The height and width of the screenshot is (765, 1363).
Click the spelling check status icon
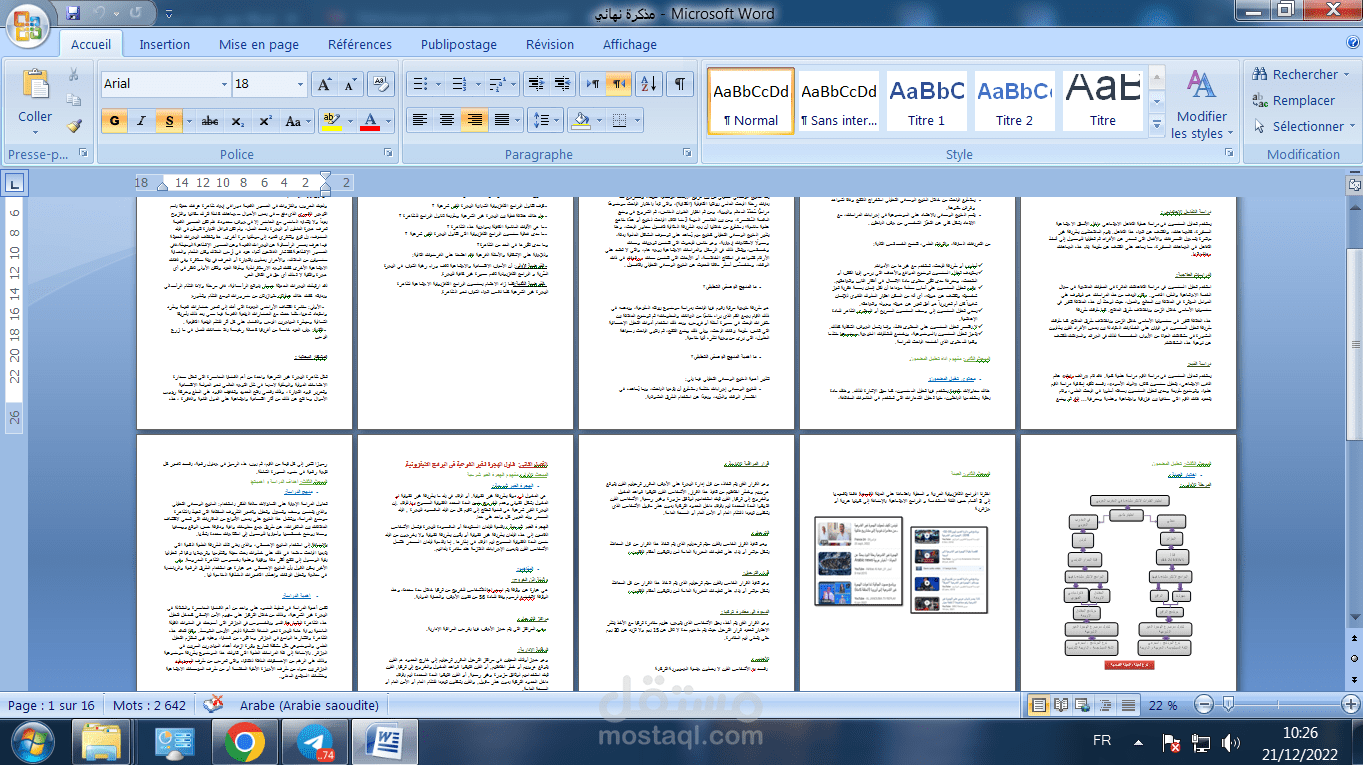pyautogui.click(x=213, y=705)
